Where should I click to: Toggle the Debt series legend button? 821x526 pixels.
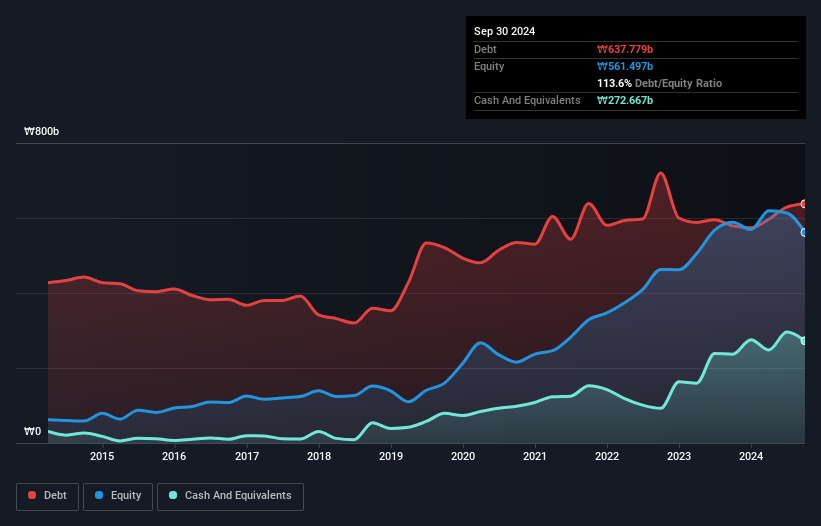tap(48, 496)
